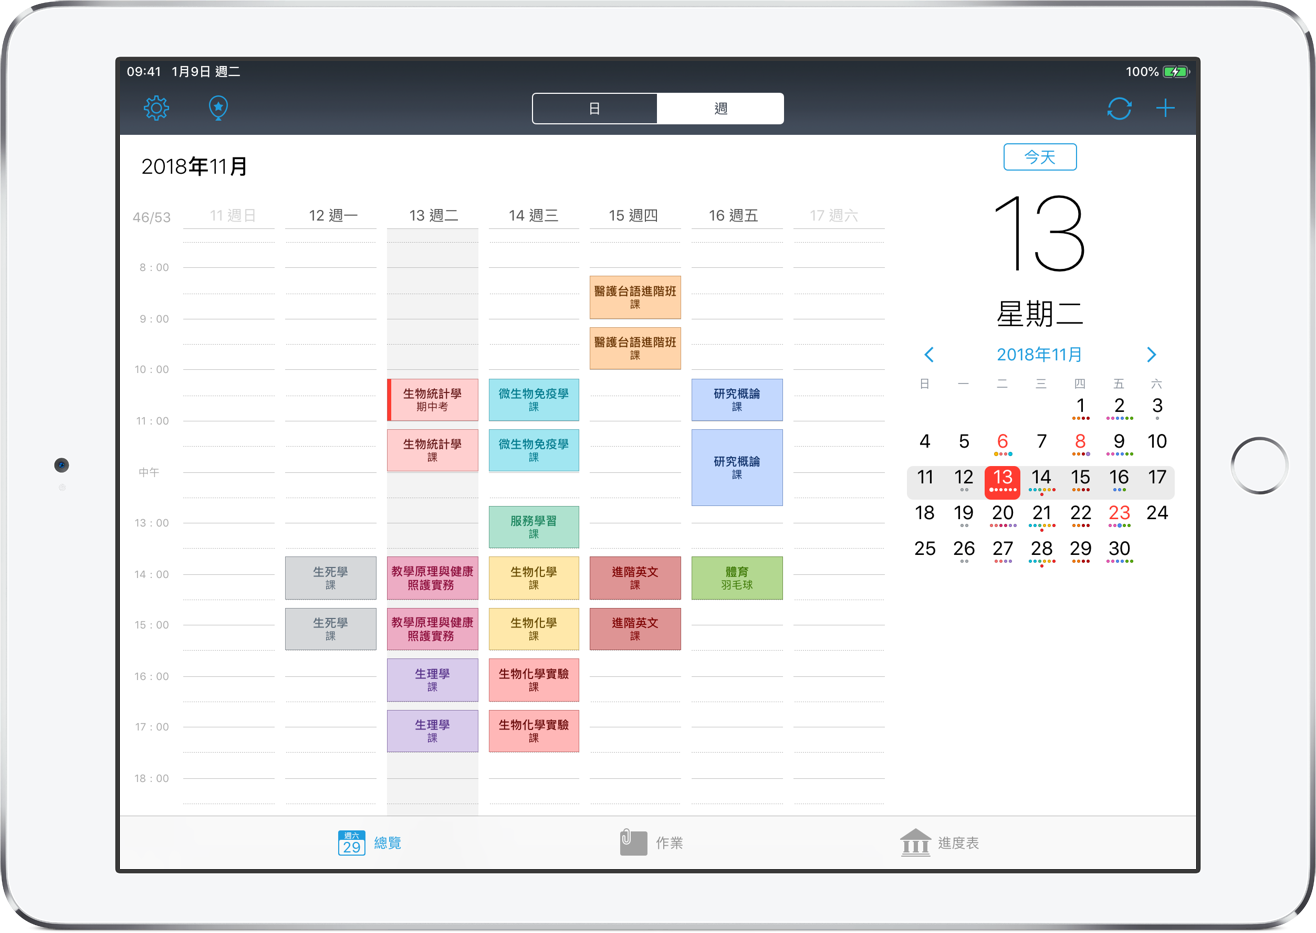Open the location star pin icon

pos(218,108)
